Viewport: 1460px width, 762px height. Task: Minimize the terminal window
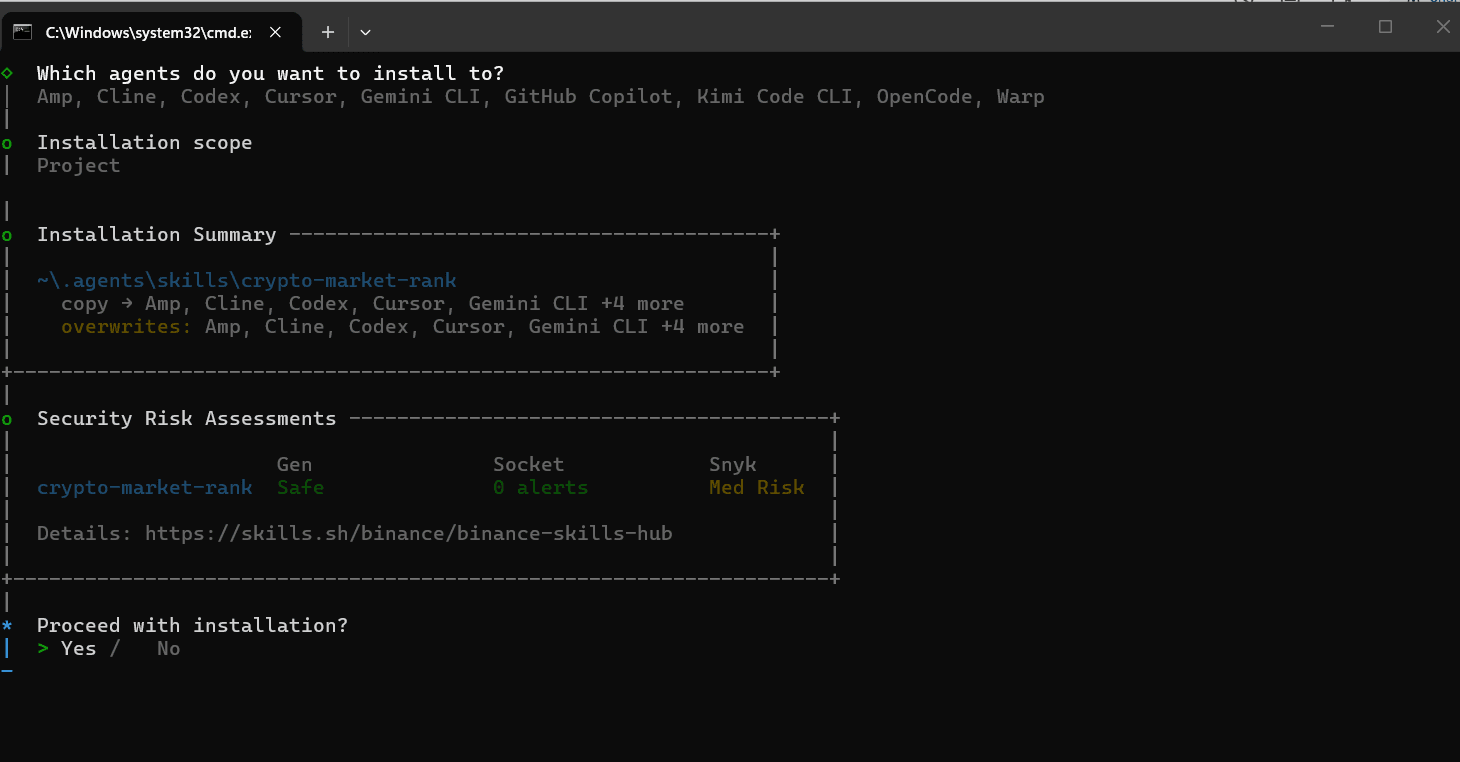1328,27
